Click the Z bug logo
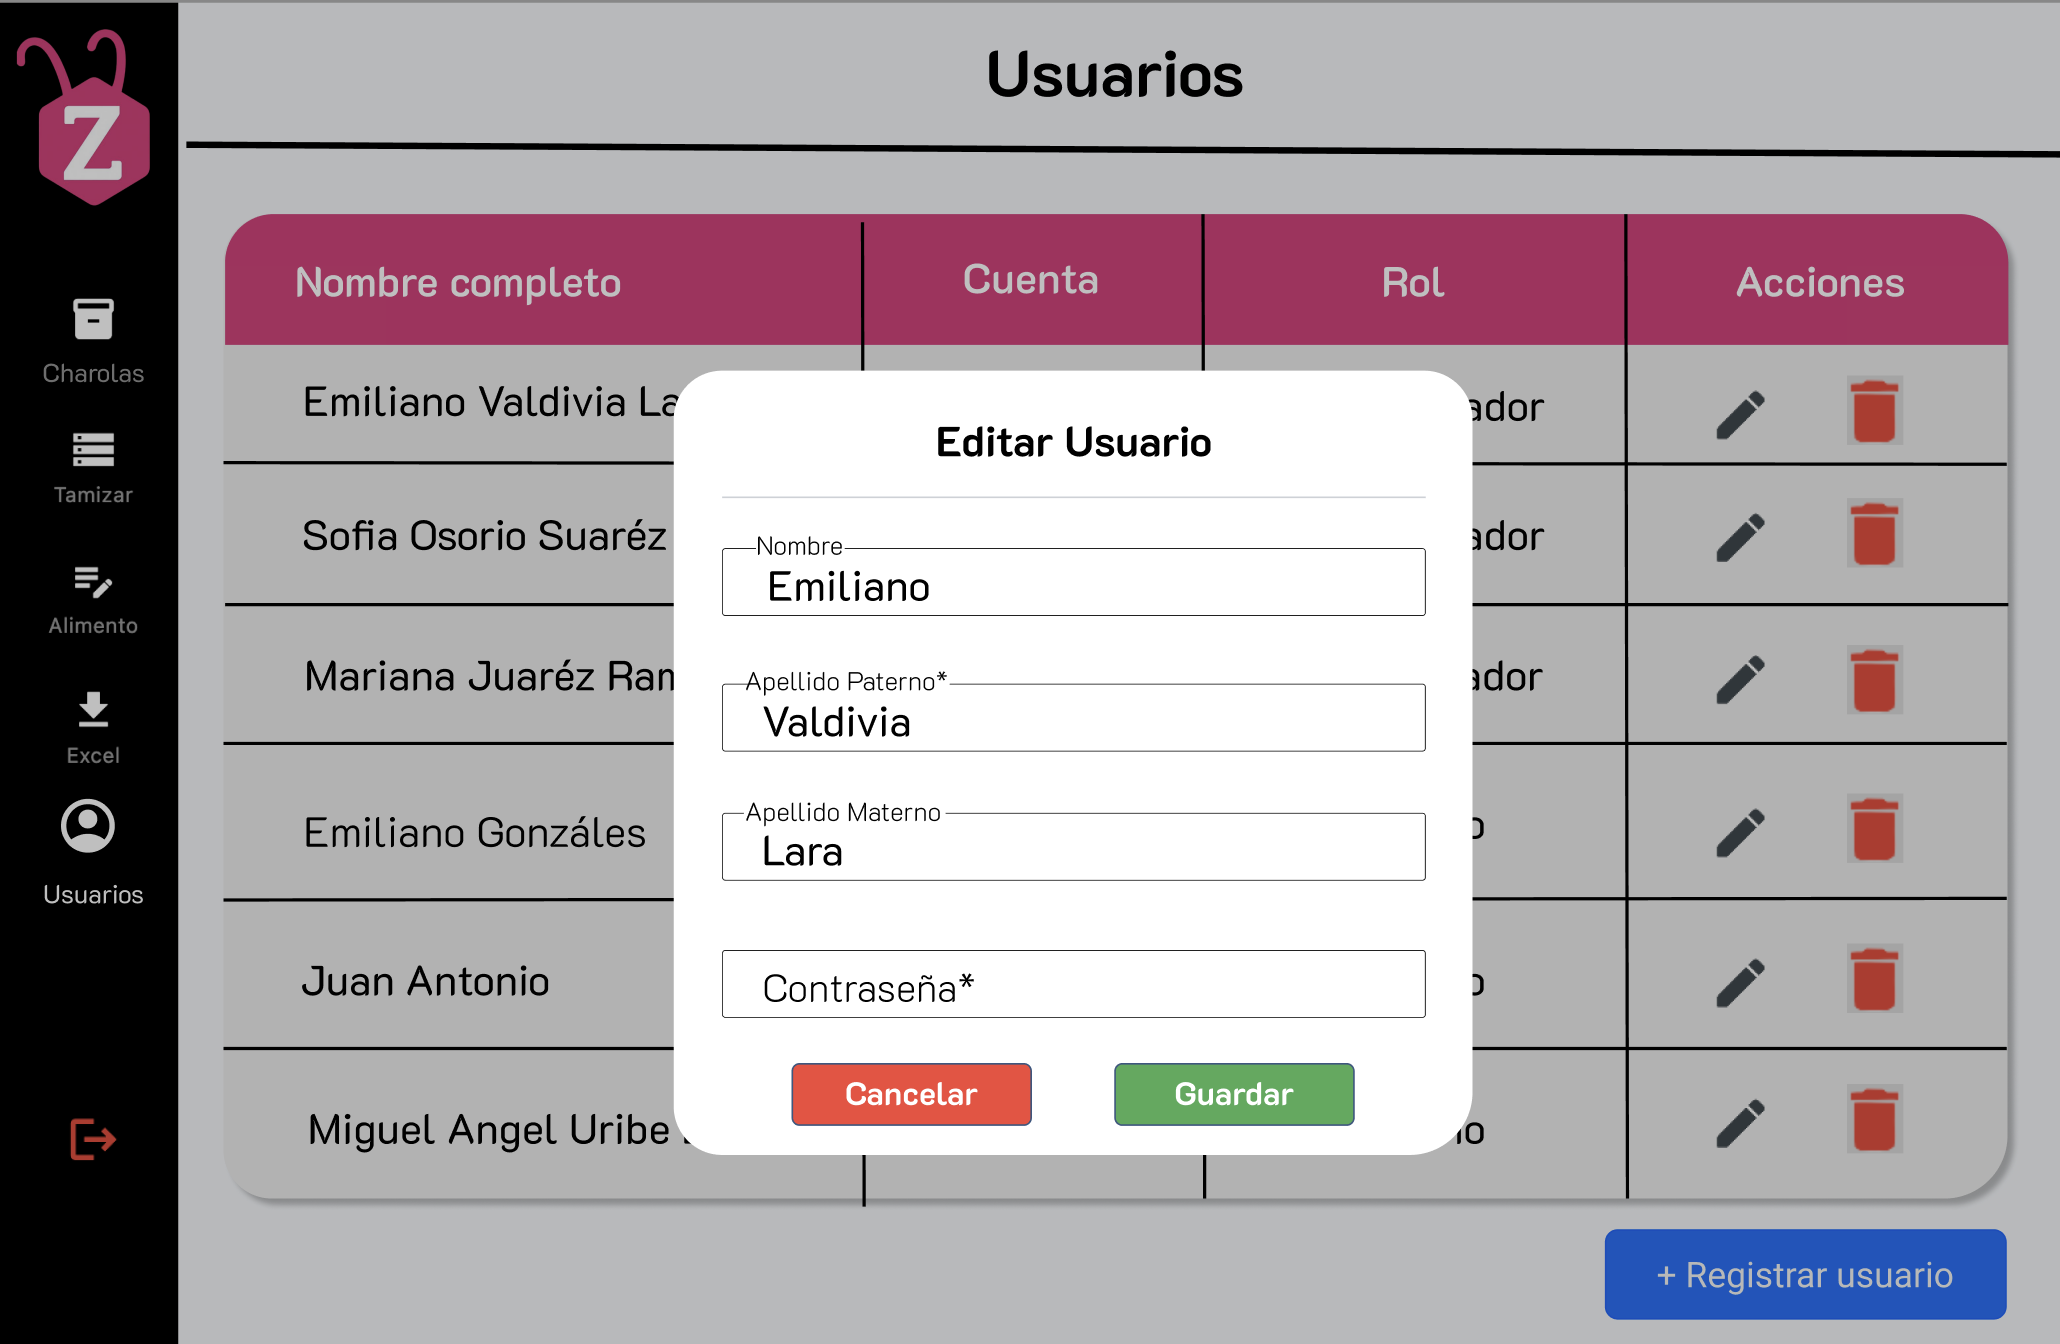 [87, 118]
